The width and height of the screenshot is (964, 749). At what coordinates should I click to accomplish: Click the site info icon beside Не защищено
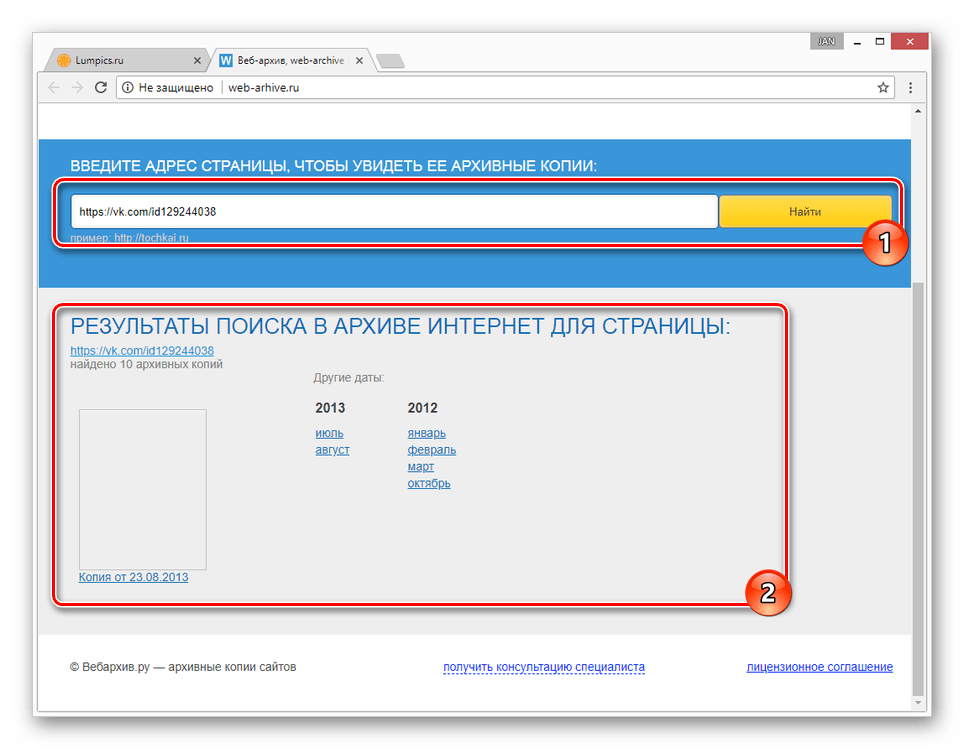(128, 88)
